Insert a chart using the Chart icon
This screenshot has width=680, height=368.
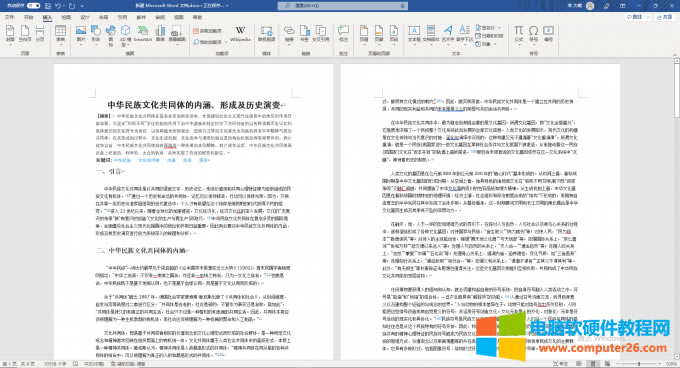160,34
